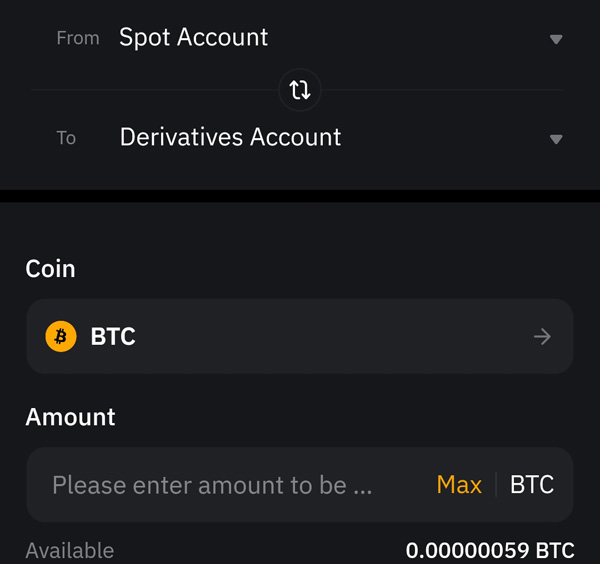Image resolution: width=600 pixels, height=564 pixels.
Task: Expand the From account dropdown triangle
Action: [556, 39]
